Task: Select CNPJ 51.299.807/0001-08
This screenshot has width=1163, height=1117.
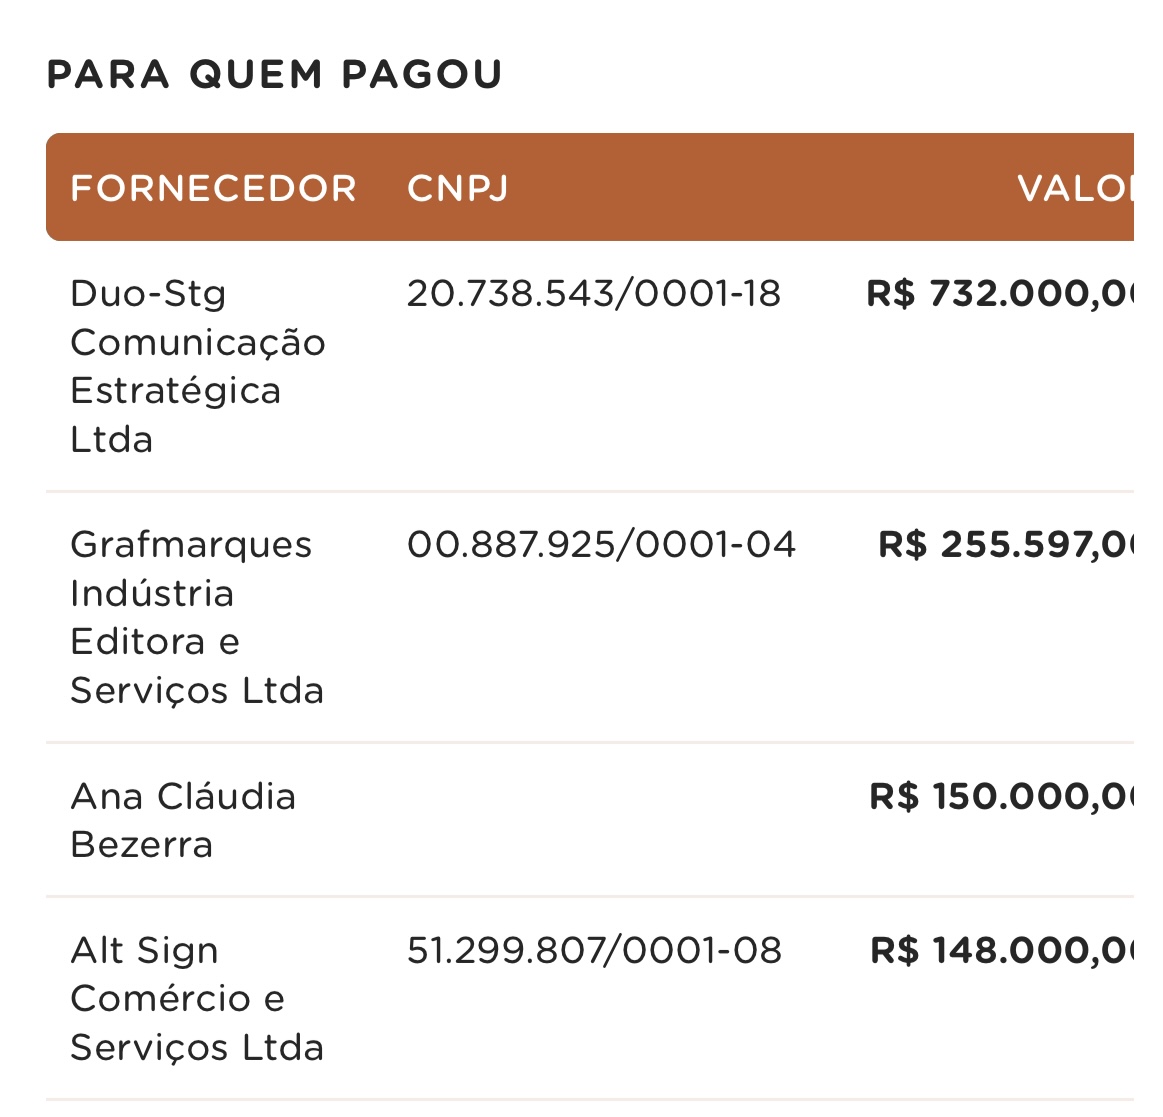Action: click(x=594, y=951)
